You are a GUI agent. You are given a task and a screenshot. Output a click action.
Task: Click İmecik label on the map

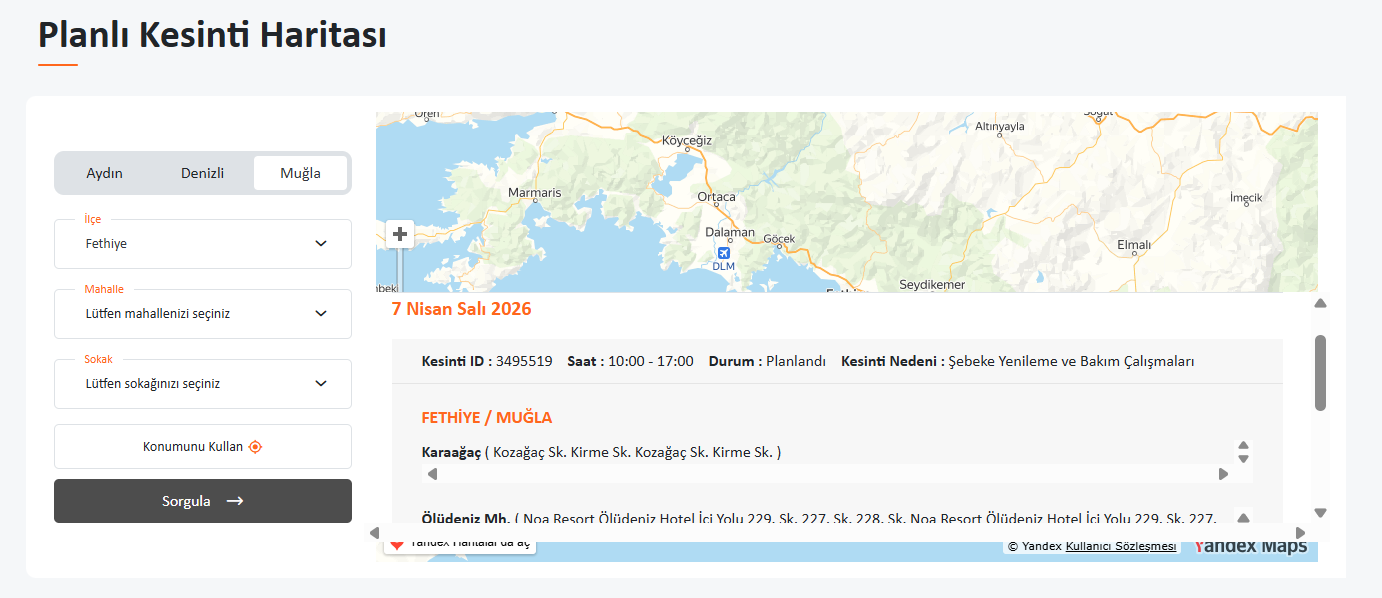(x=1246, y=197)
